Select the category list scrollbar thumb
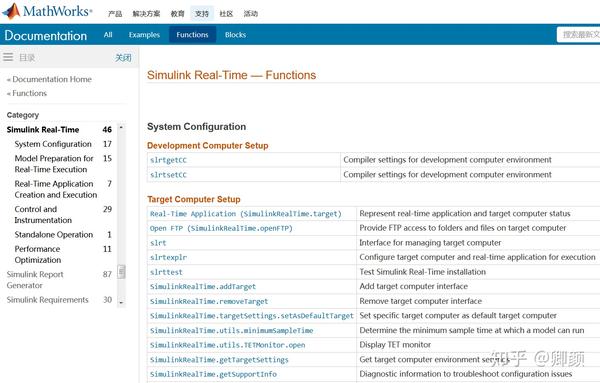 coord(121,272)
